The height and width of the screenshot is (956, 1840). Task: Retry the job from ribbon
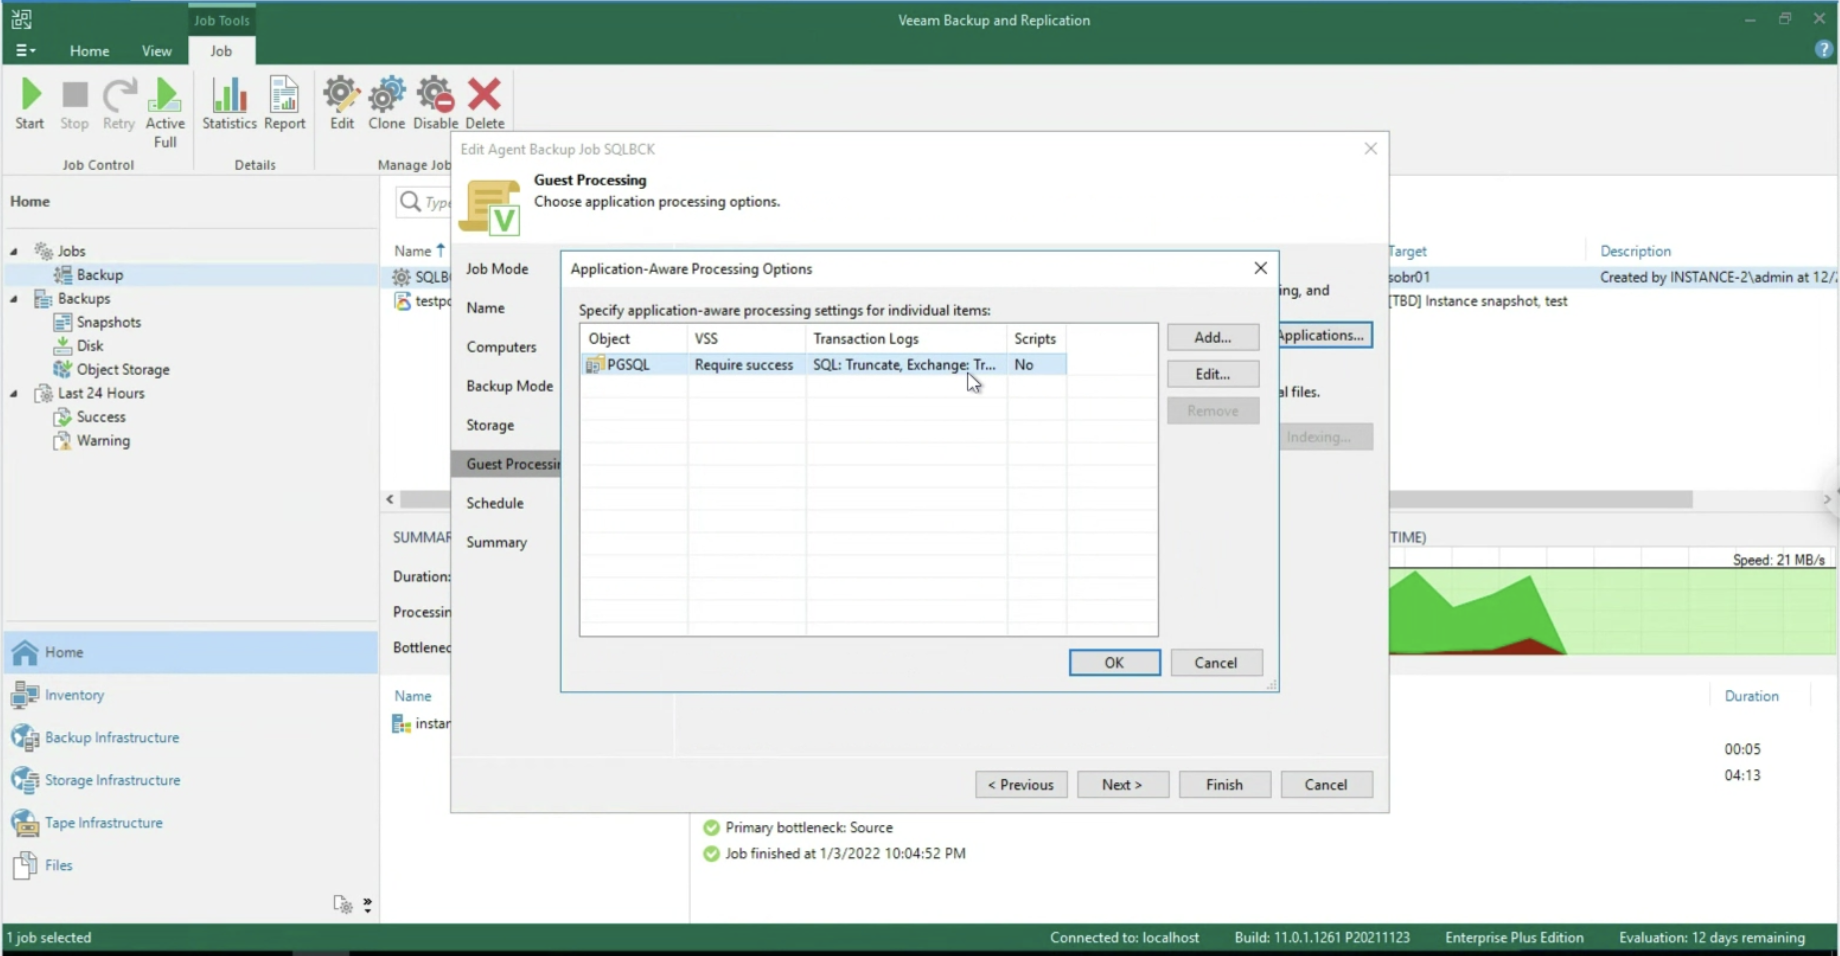pos(118,104)
